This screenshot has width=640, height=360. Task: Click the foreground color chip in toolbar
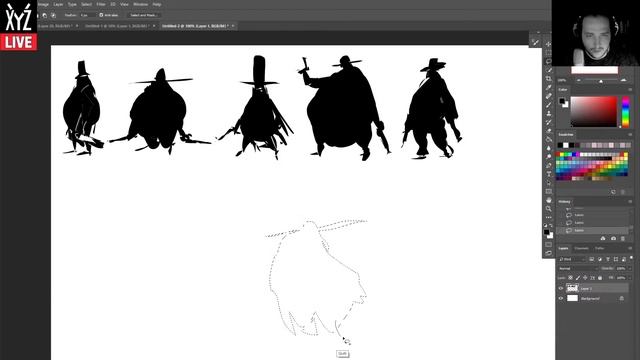tap(547, 232)
